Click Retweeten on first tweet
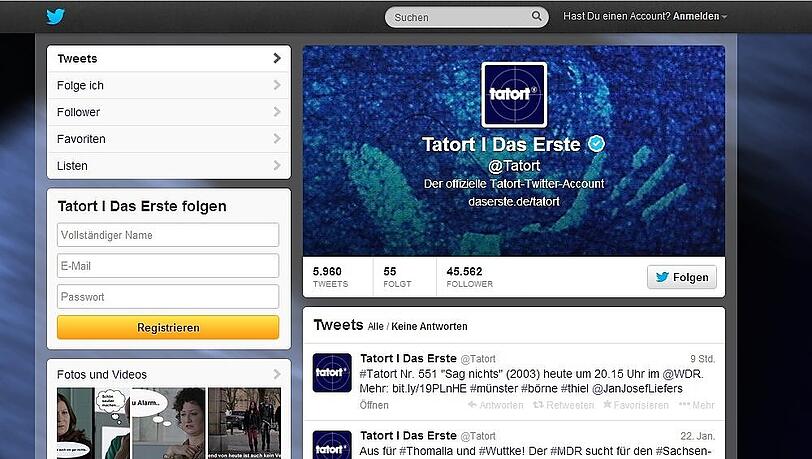This screenshot has width=812, height=459. [563, 405]
